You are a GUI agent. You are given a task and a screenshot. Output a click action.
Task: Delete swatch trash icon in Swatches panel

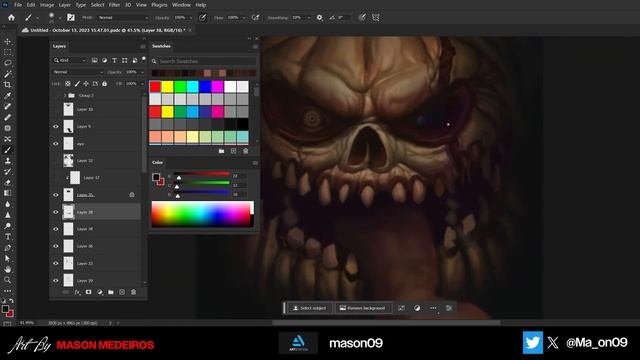[x=245, y=151]
